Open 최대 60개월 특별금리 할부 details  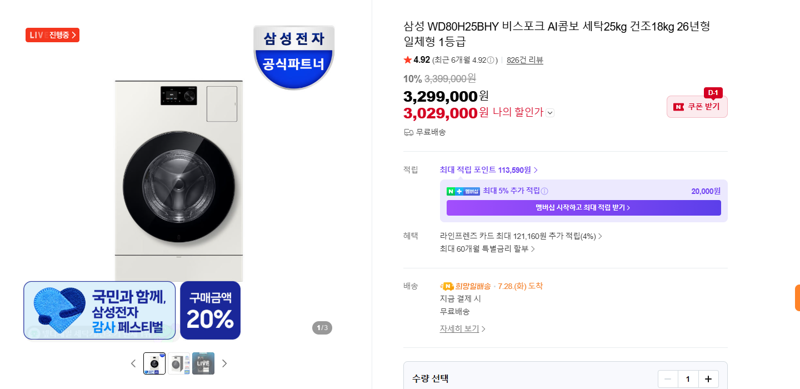click(487, 249)
